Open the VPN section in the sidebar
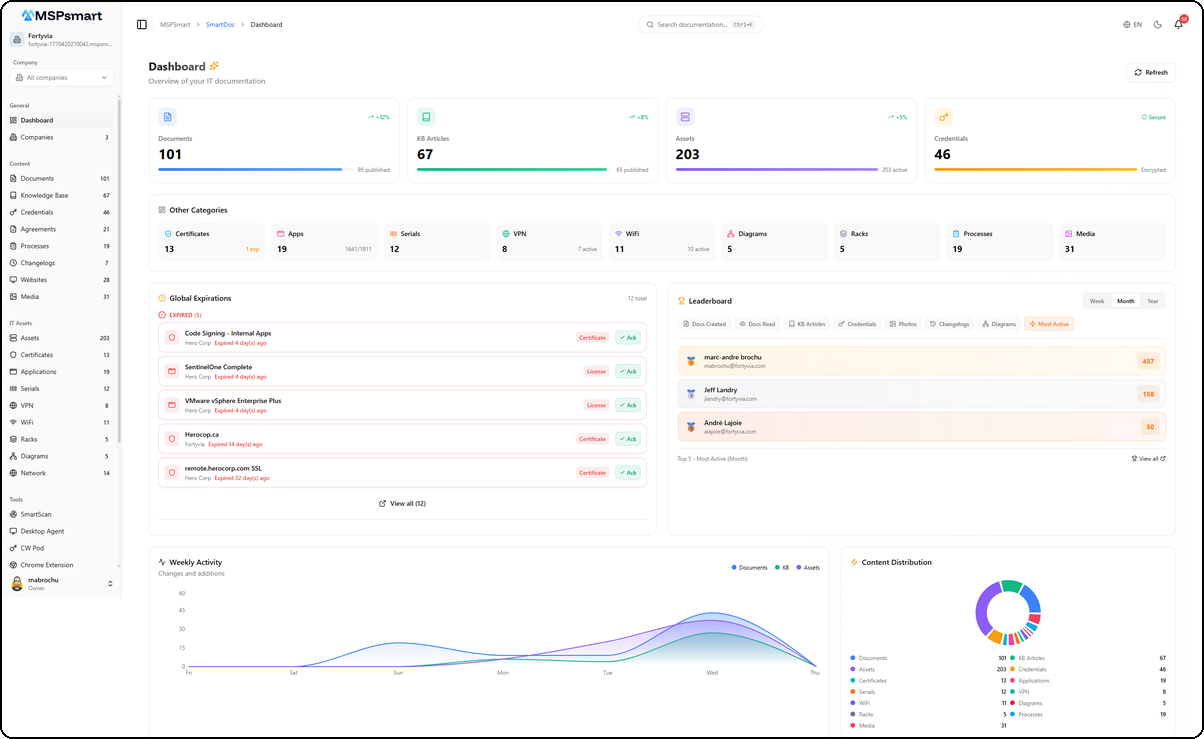 tap(31, 405)
